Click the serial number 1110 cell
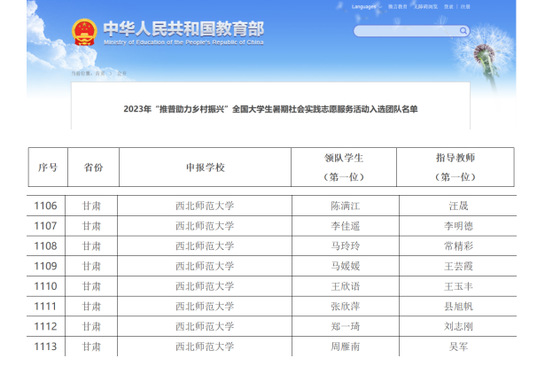Image resolution: width=553 pixels, height=366 pixels. tap(45, 286)
